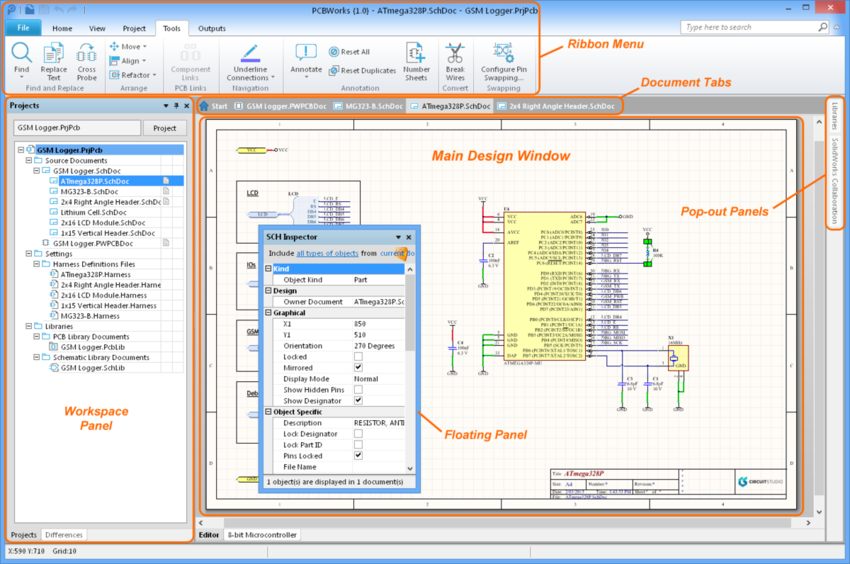The height and width of the screenshot is (564, 850).
Task: Switch to the Outputs ribbon tab
Action: (211, 28)
